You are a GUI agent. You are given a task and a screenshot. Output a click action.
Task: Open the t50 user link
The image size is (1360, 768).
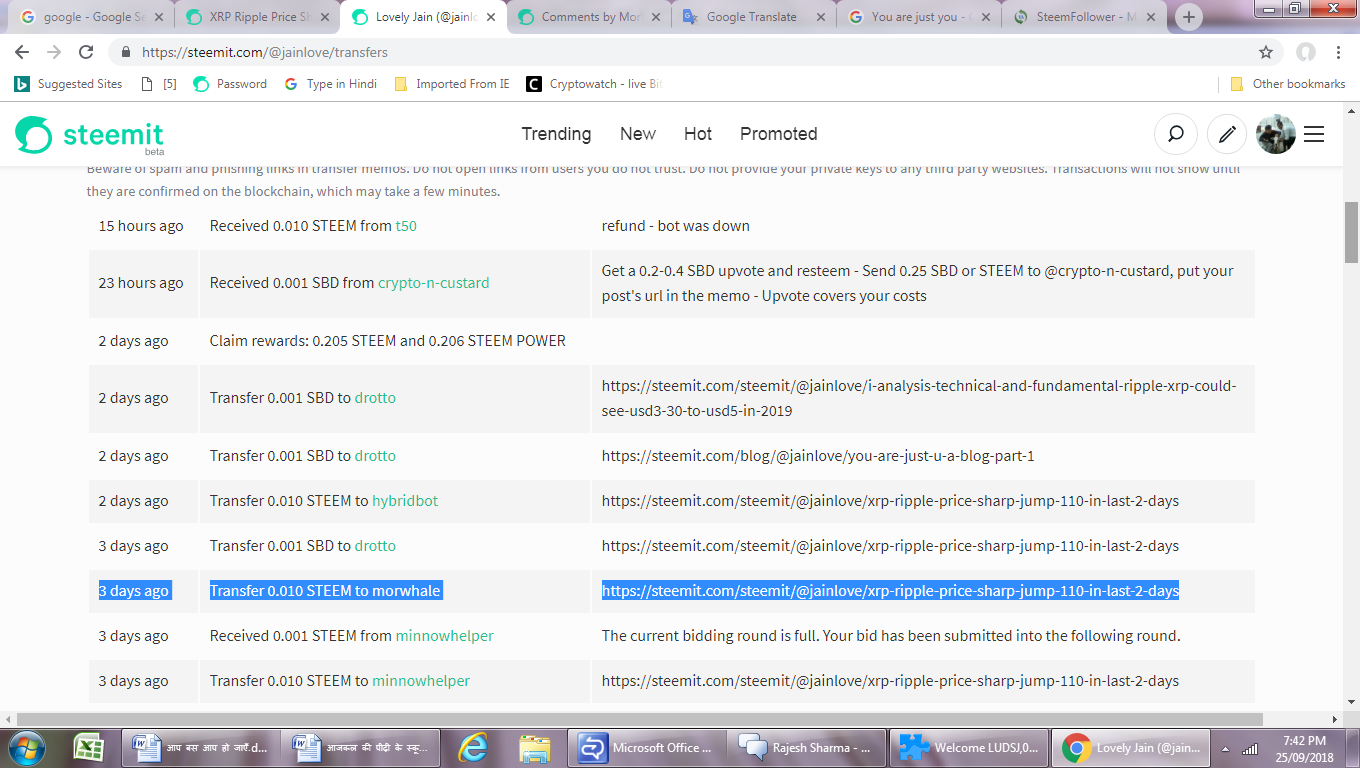[406, 226]
